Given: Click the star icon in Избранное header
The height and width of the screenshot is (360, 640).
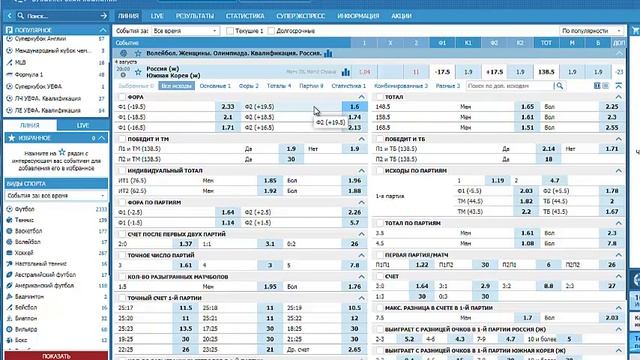Looking at the screenshot, I should pos(11,138).
